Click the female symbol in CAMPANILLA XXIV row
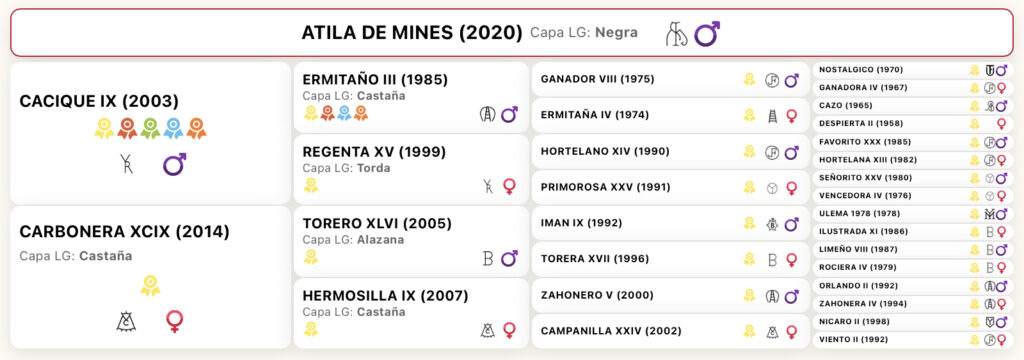The width and height of the screenshot is (1024, 360). tap(792, 332)
